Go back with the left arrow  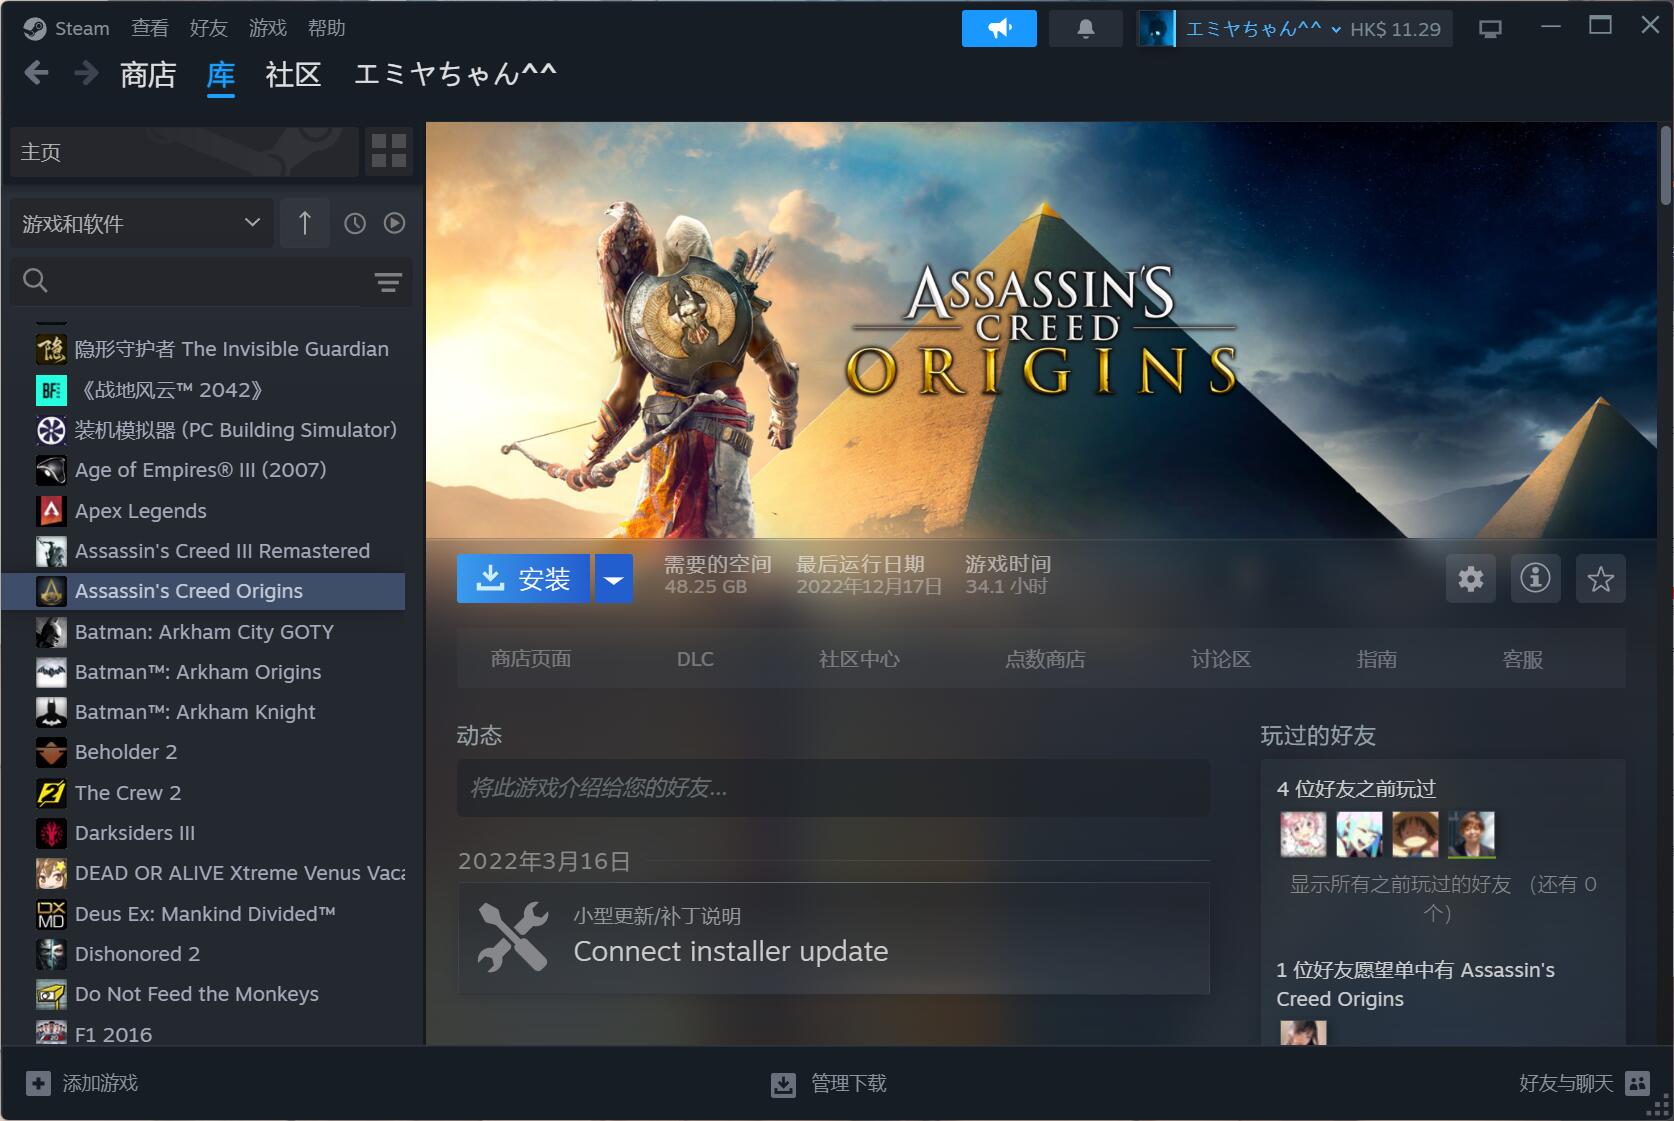click(x=37, y=73)
